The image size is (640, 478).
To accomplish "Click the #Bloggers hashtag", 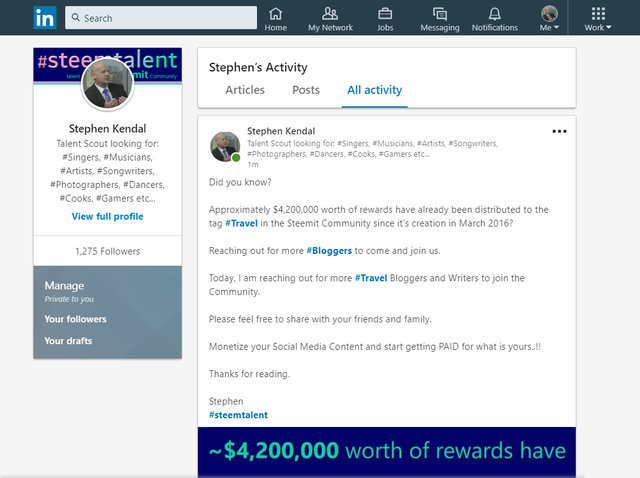I will (329, 251).
